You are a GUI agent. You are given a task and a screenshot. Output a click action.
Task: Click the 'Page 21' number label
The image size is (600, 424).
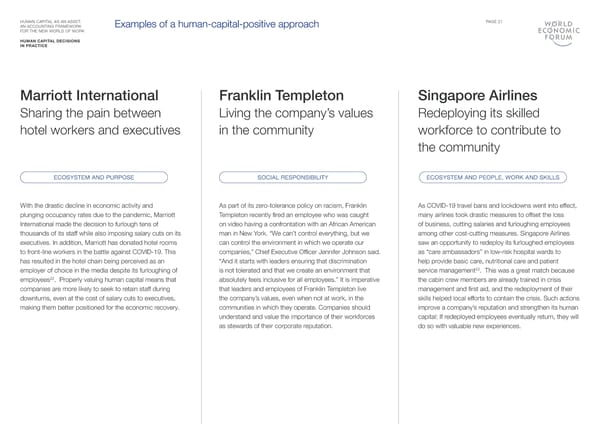tap(494, 22)
